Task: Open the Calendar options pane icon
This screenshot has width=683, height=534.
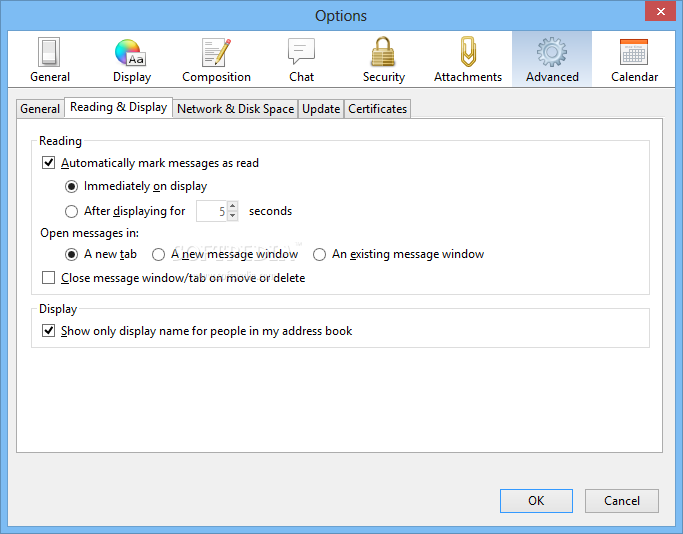Action: 634,59
